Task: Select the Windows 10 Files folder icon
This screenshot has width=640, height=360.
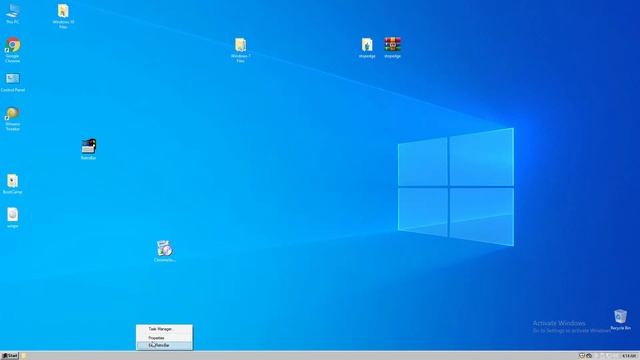Action: point(63,16)
